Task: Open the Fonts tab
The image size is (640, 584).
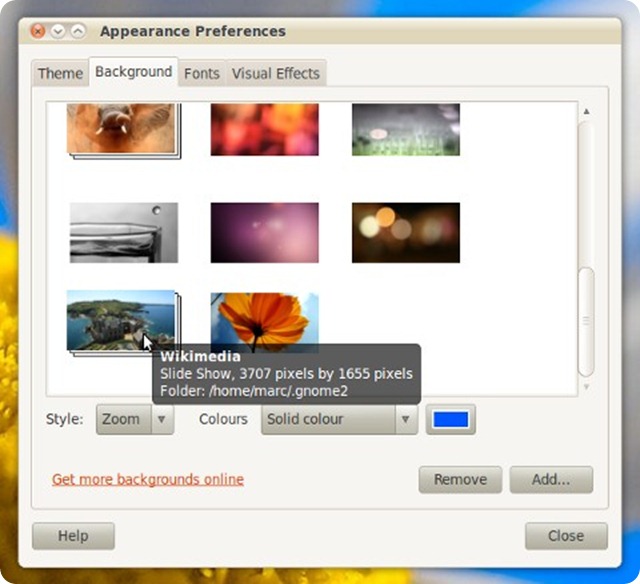Action: [x=202, y=73]
